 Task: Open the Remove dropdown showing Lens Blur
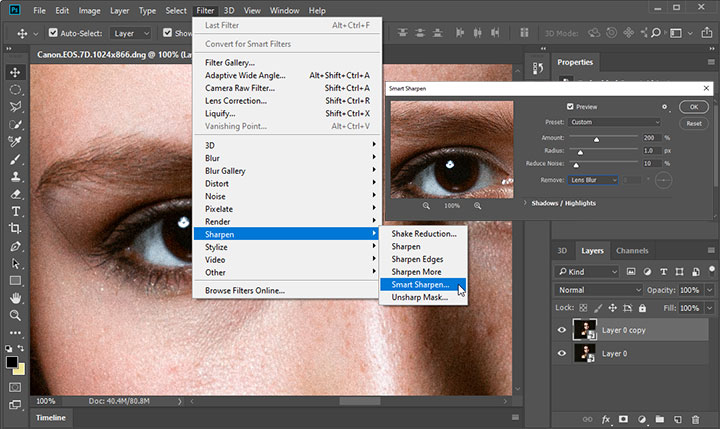(592, 179)
